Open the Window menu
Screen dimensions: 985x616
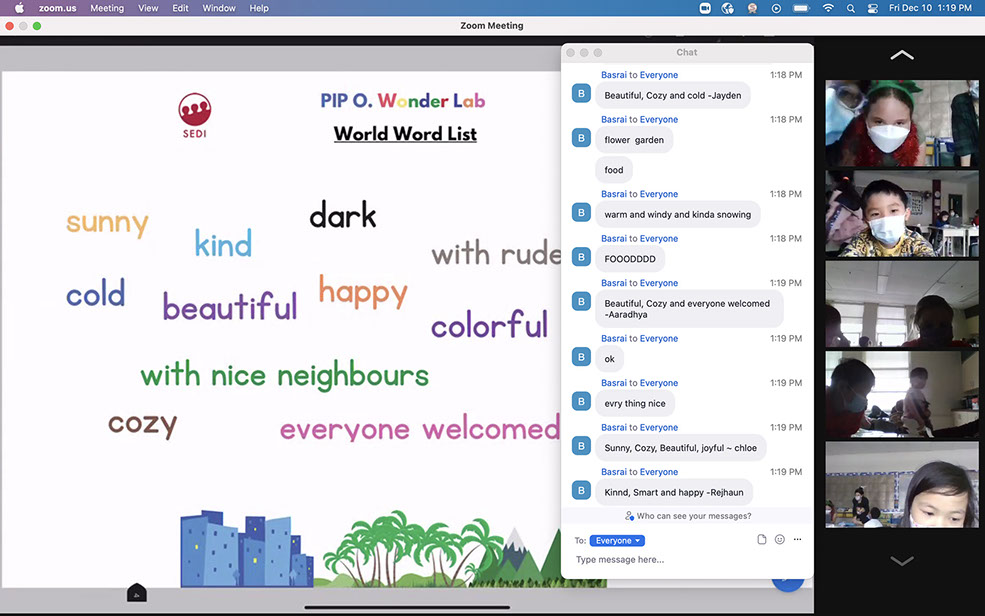coord(219,8)
